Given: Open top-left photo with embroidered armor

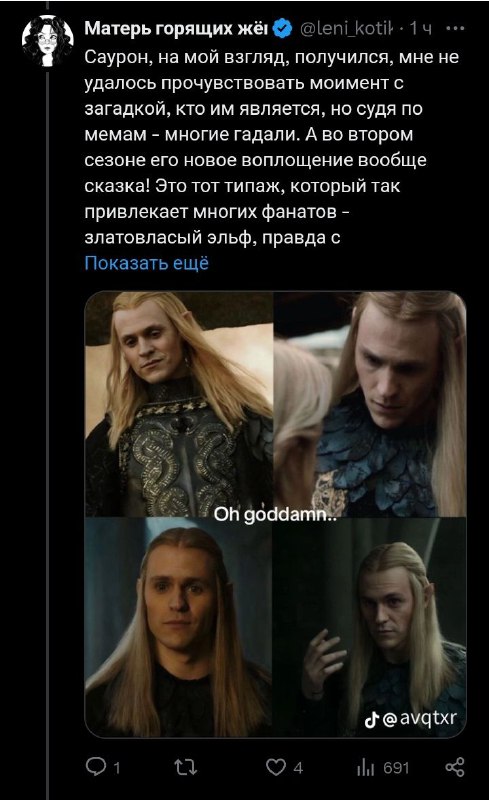Looking at the screenshot, I should click(x=179, y=404).
